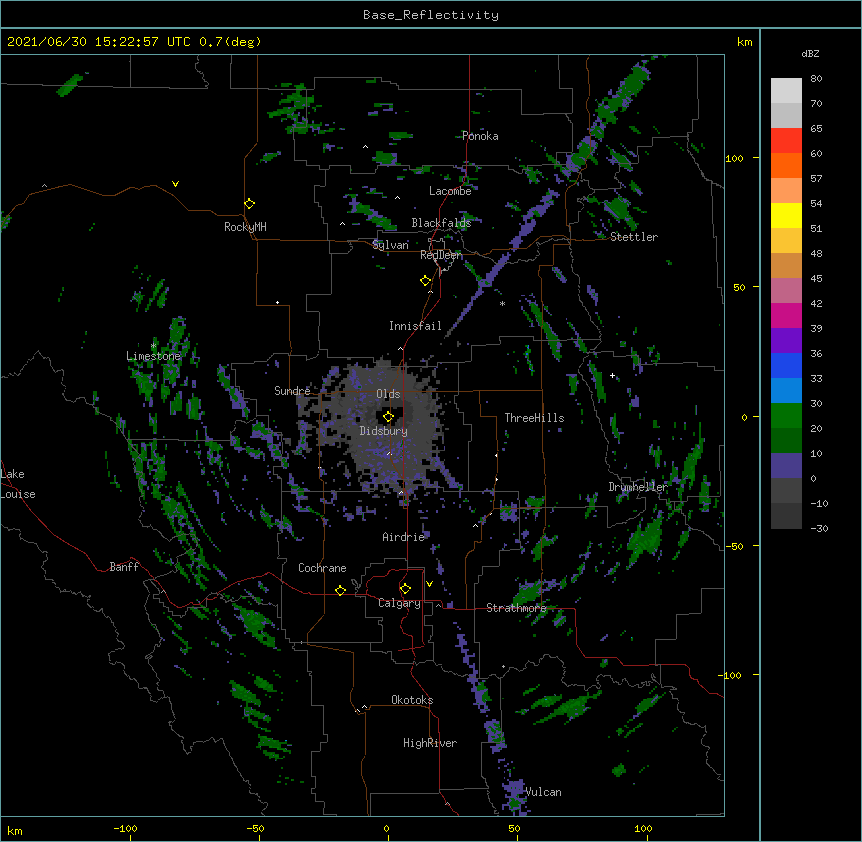Click the yellow V marker in the northwest map area
The width and height of the screenshot is (862, 842).
[175, 184]
